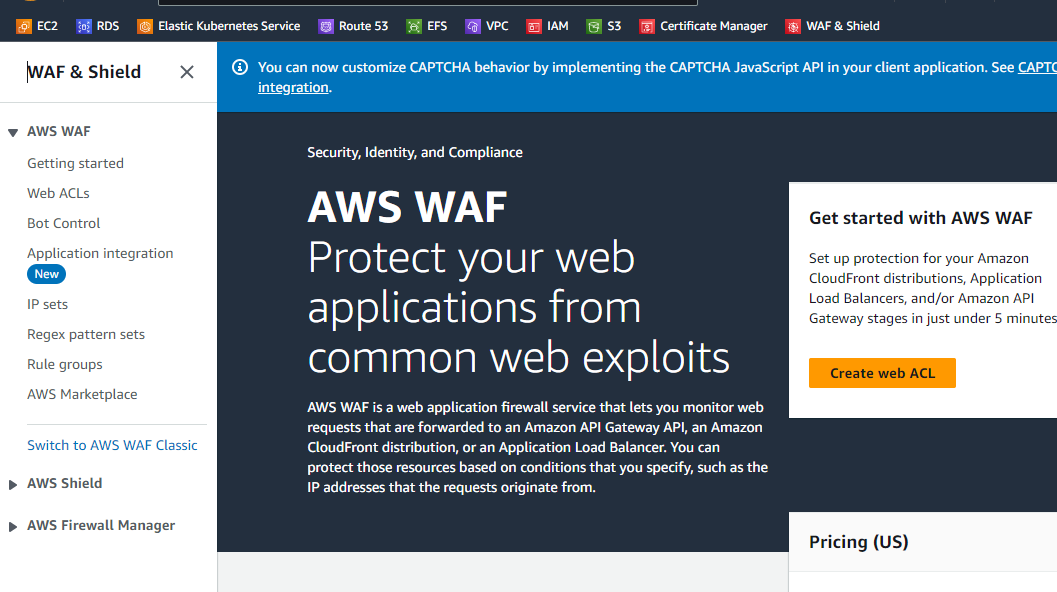The height and width of the screenshot is (592, 1057).
Task: Click the 'New' badge under Application integration
Action: [x=47, y=274]
